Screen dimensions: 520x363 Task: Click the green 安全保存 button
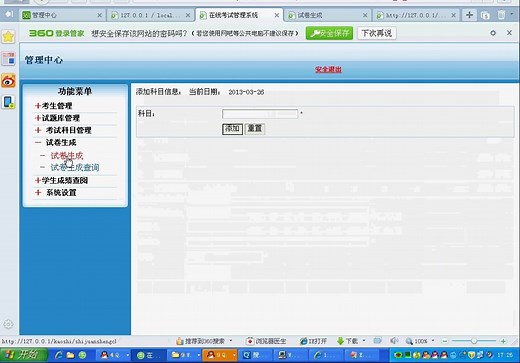329,33
